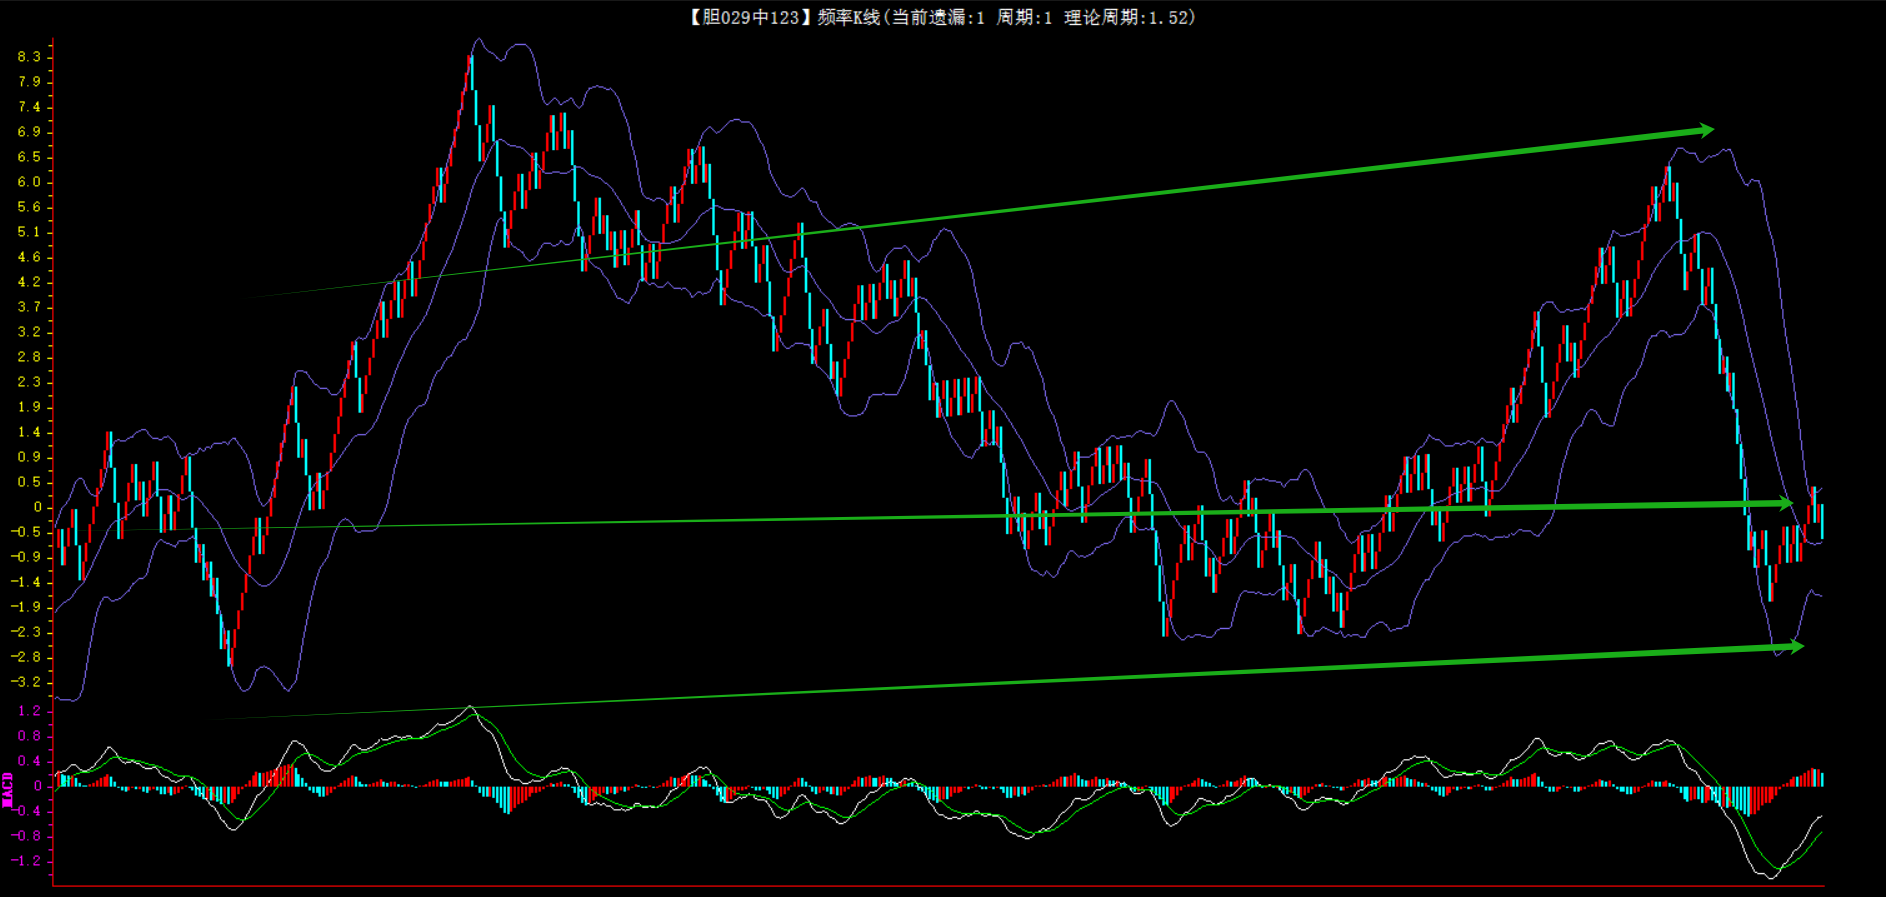Click the 7.4 price axis label
1886x897 pixels.
(x=29, y=107)
